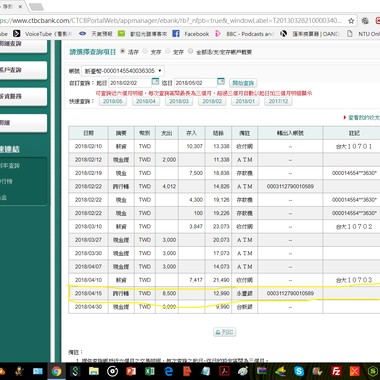Click the extension icon beside the bookmark star
Image resolution: width=380 pixels, height=380 pixels.
(x=365, y=21)
